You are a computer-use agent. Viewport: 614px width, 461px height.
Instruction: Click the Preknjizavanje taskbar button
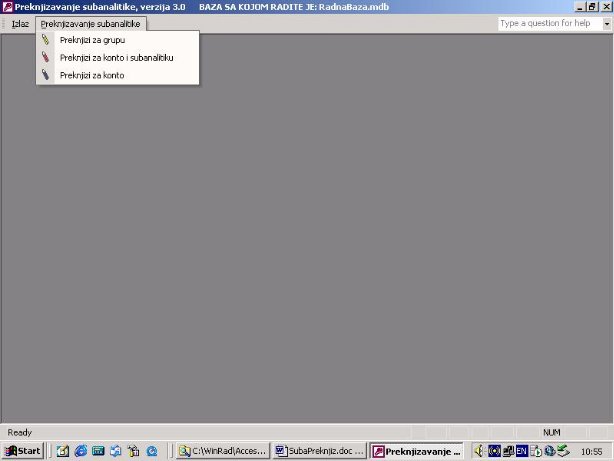click(416, 451)
